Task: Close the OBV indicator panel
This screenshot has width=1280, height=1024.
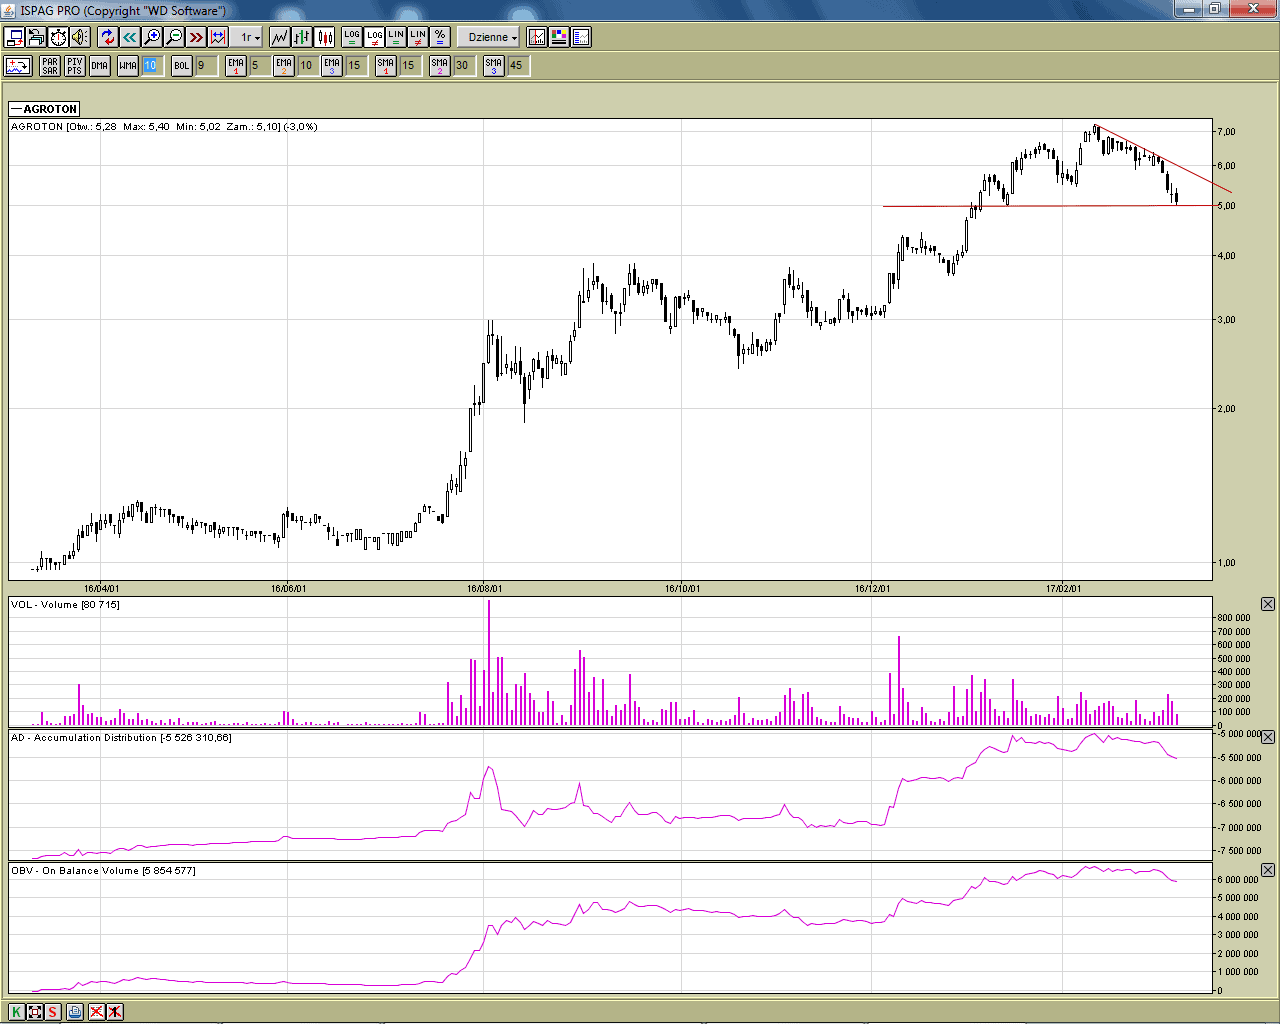Action: point(1268,870)
